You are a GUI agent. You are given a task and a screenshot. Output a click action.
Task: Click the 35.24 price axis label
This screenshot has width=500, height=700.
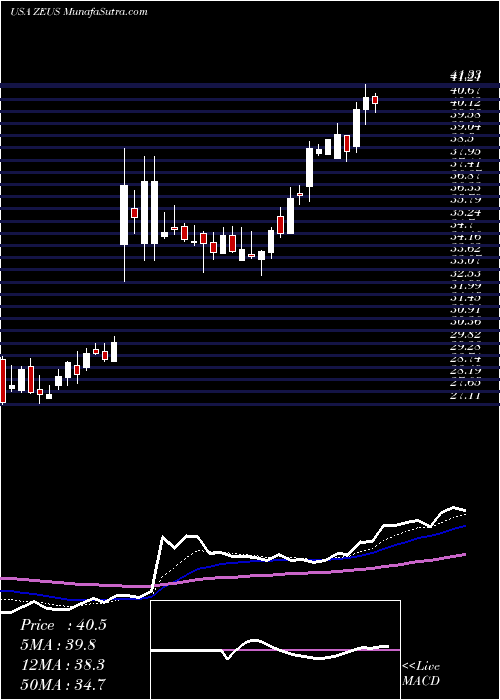pos(466,213)
